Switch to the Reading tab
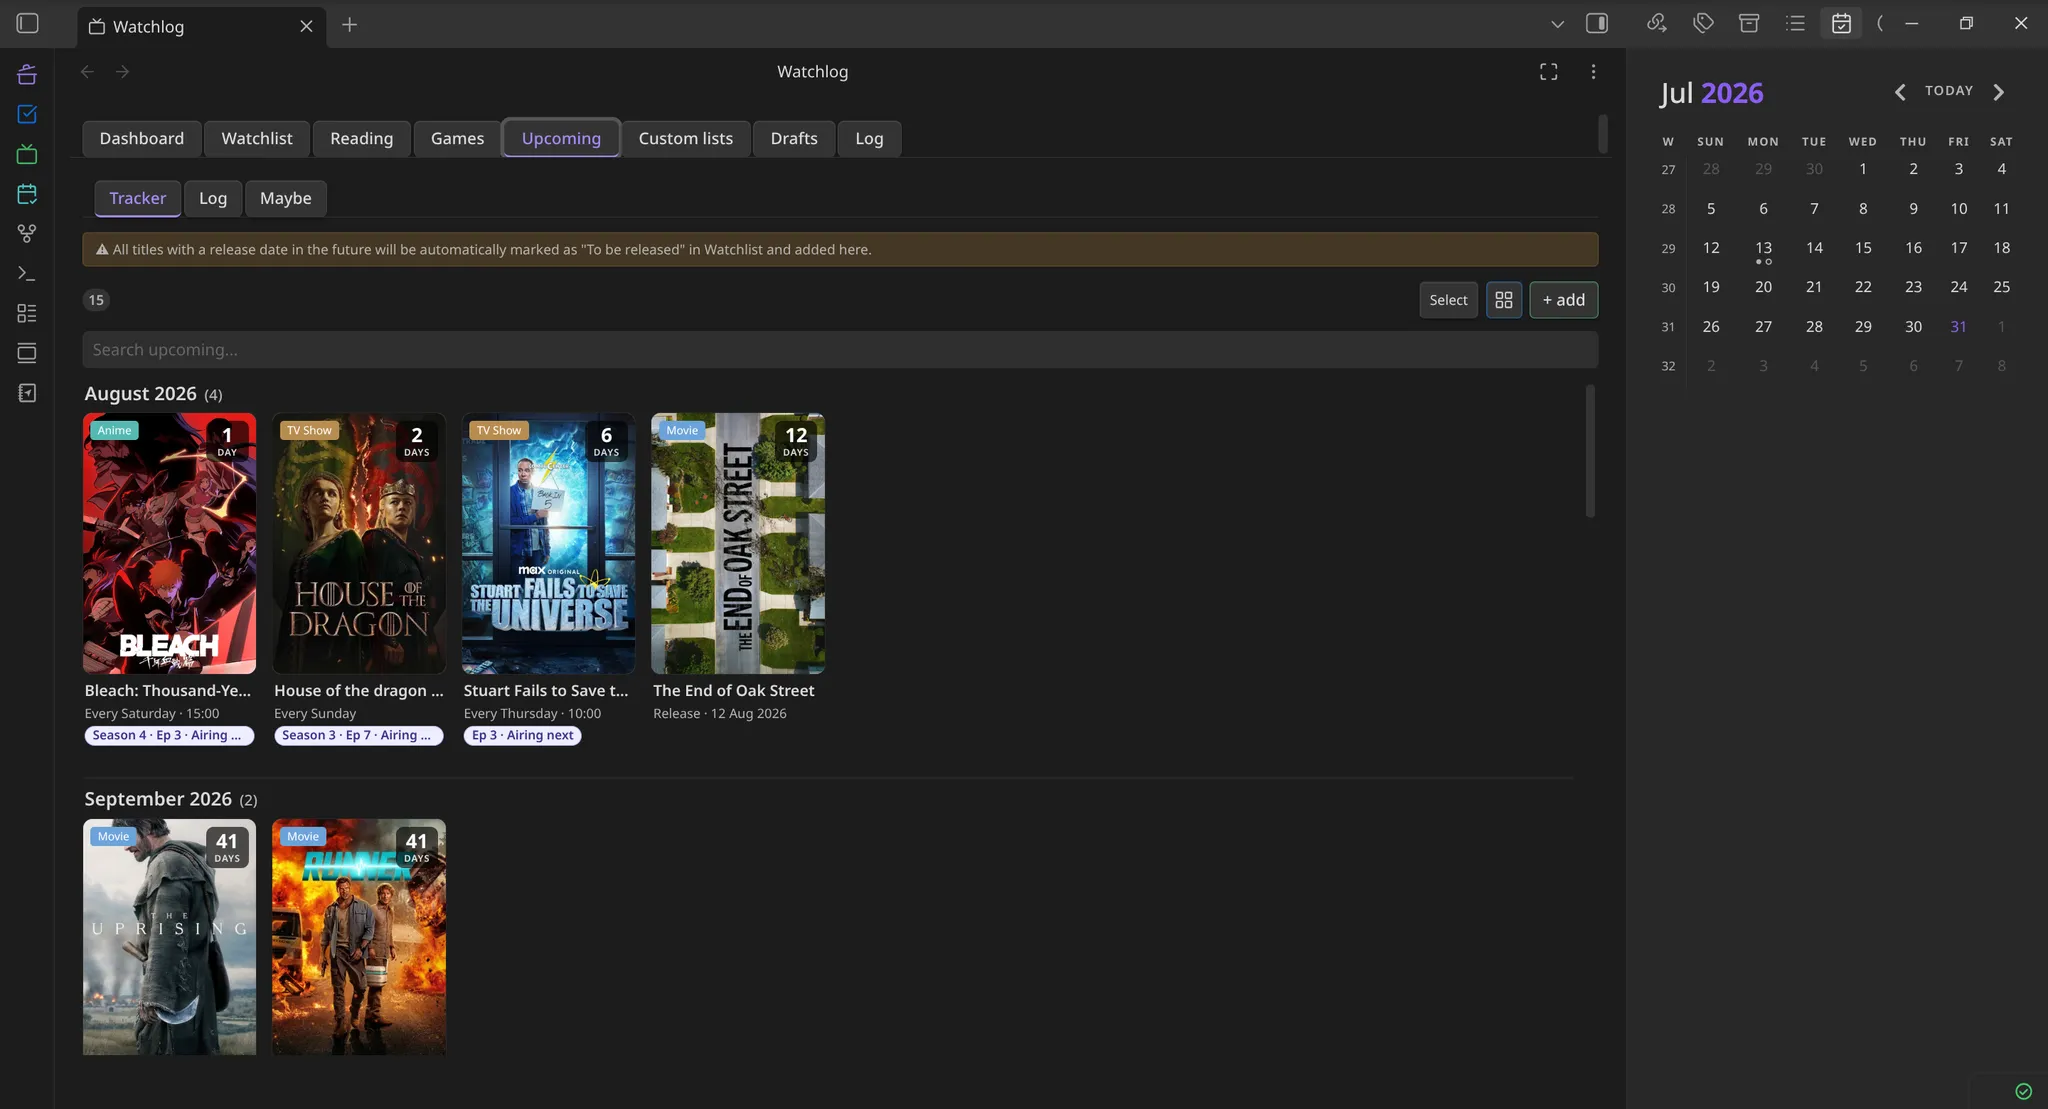This screenshot has width=2048, height=1109. [x=361, y=139]
